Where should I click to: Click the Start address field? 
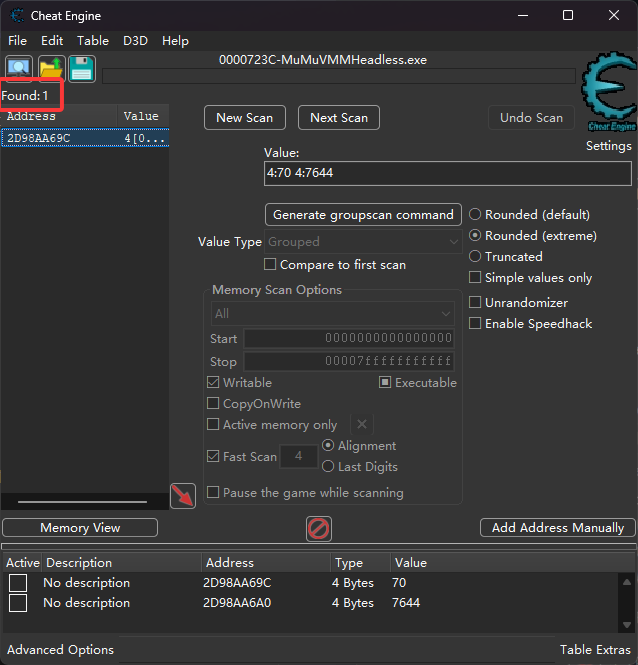click(x=349, y=338)
